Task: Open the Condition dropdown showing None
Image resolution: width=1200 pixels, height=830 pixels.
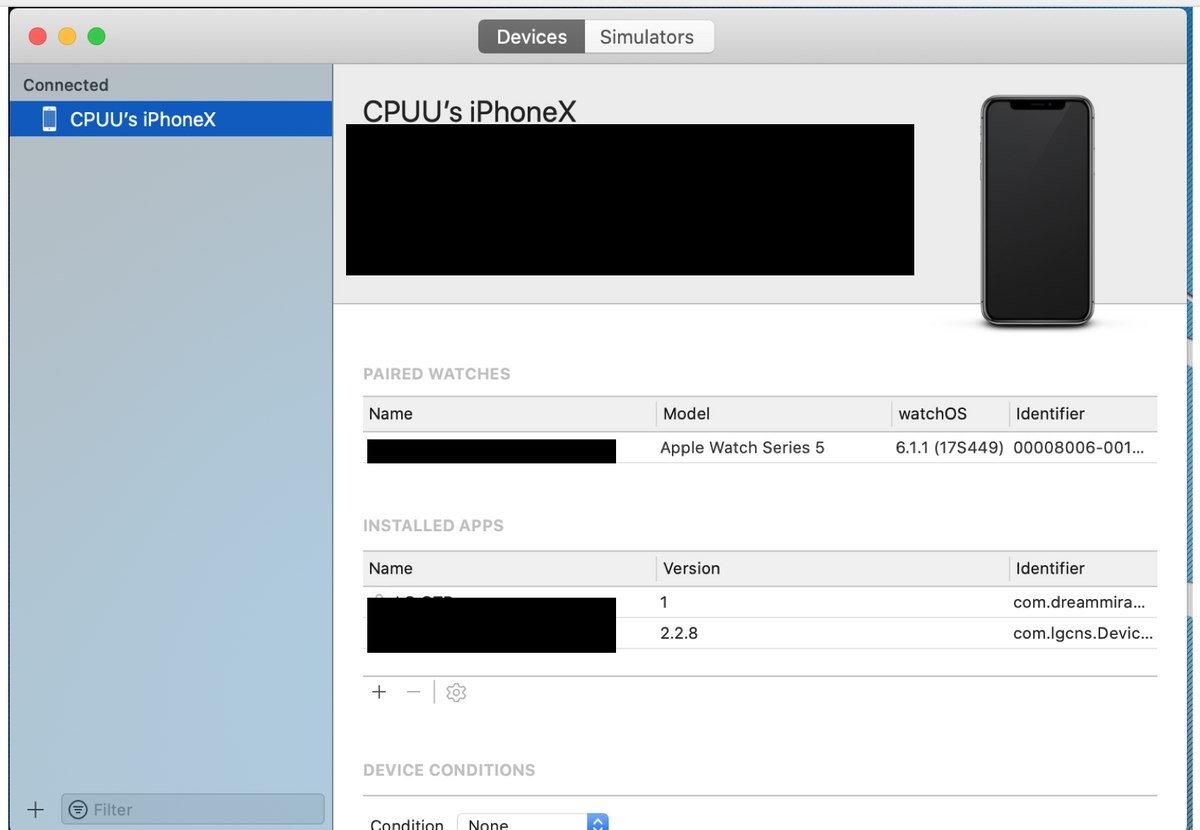Action: (533, 824)
